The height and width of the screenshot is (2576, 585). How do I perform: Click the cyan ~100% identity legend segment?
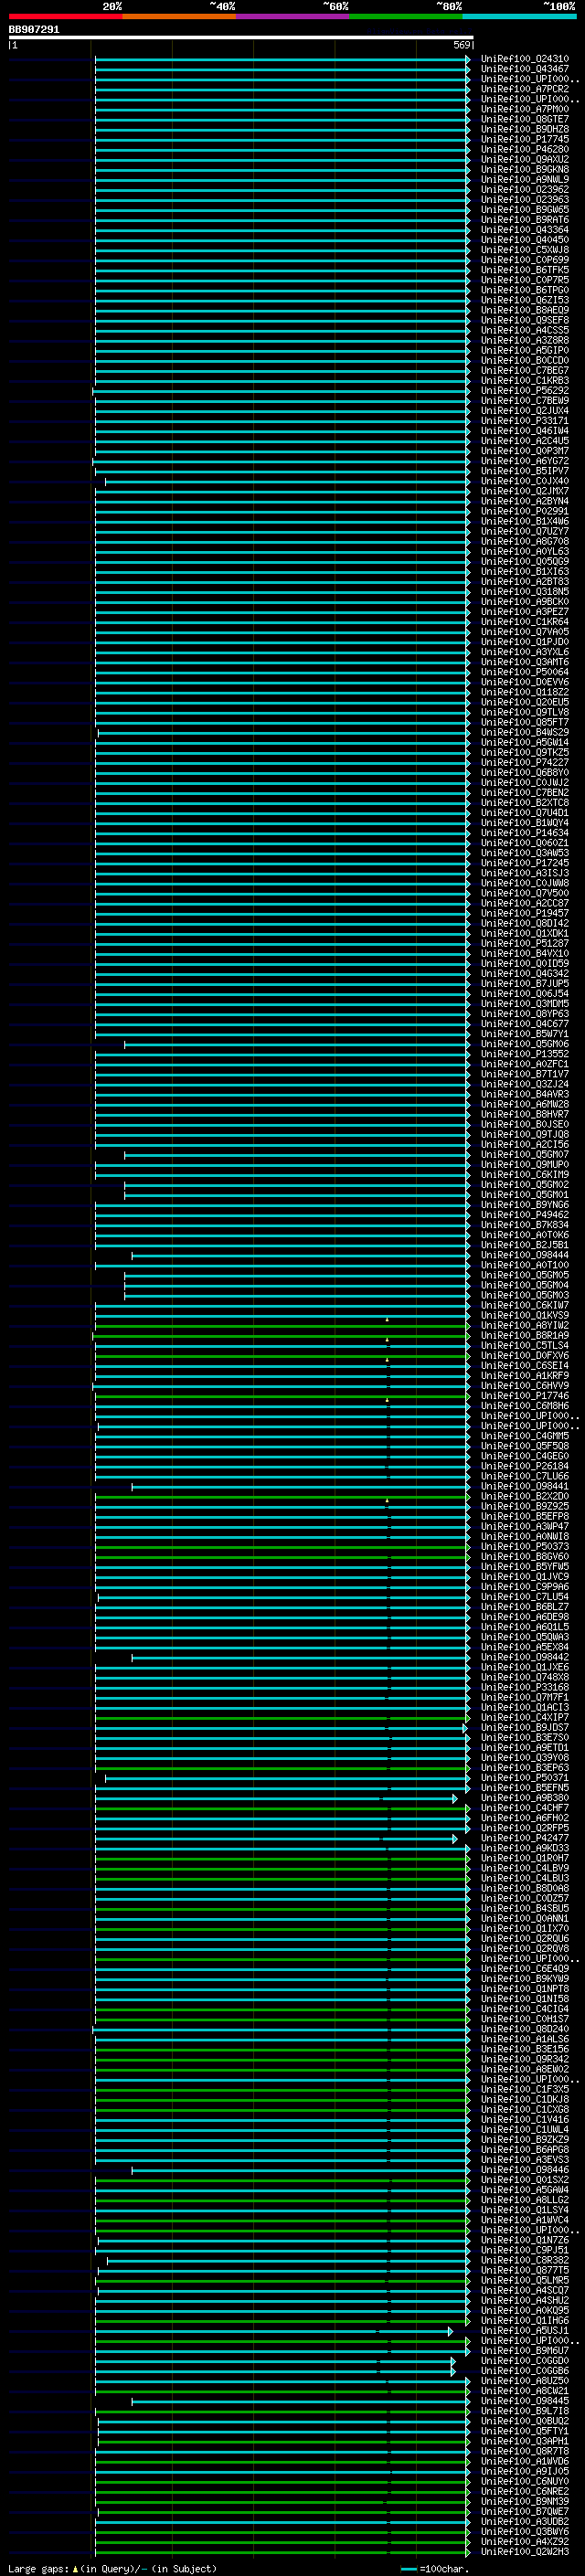pyautogui.click(x=519, y=16)
